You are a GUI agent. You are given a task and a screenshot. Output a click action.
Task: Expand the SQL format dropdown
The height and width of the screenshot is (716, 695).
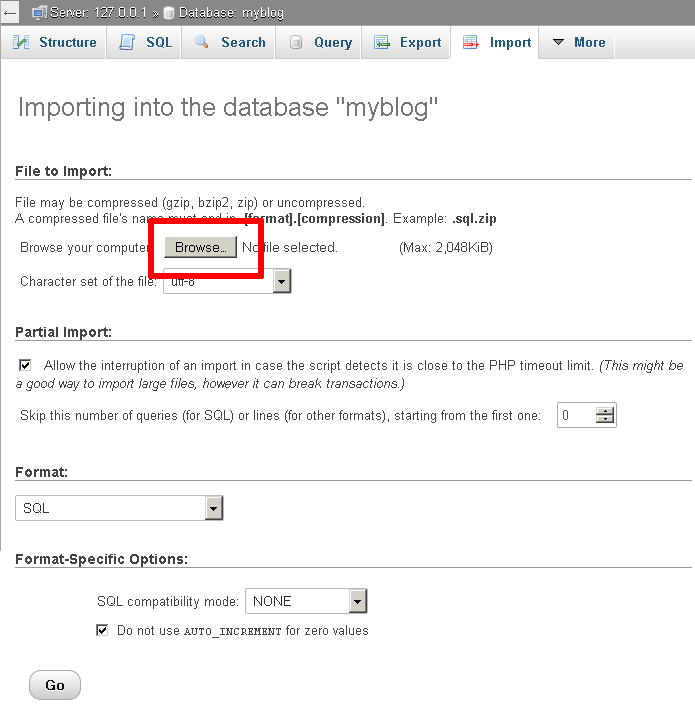click(x=213, y=509)
